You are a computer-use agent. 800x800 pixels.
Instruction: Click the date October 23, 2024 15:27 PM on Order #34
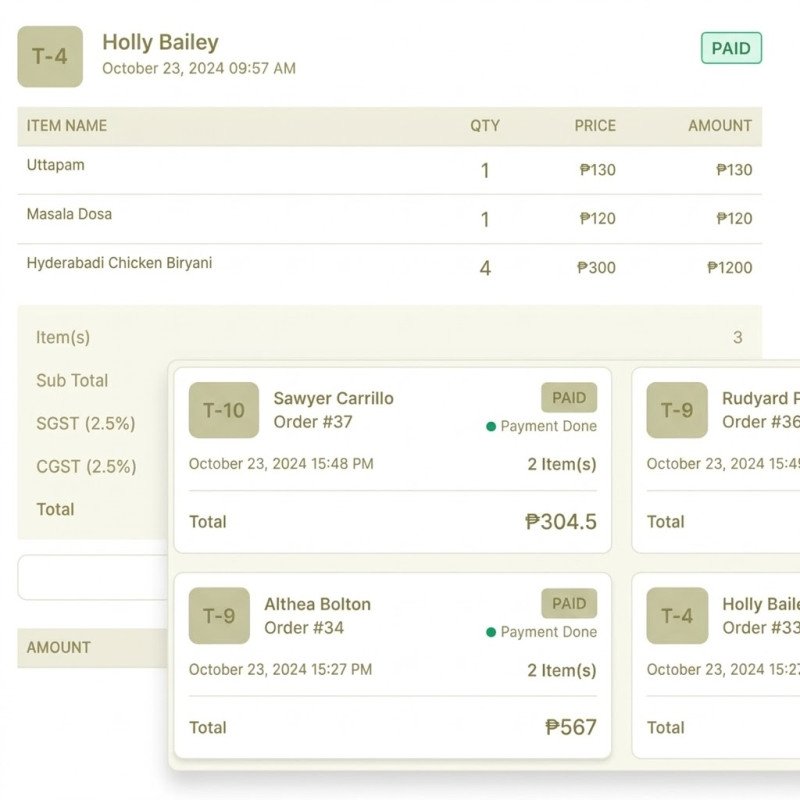coord(281,669)
